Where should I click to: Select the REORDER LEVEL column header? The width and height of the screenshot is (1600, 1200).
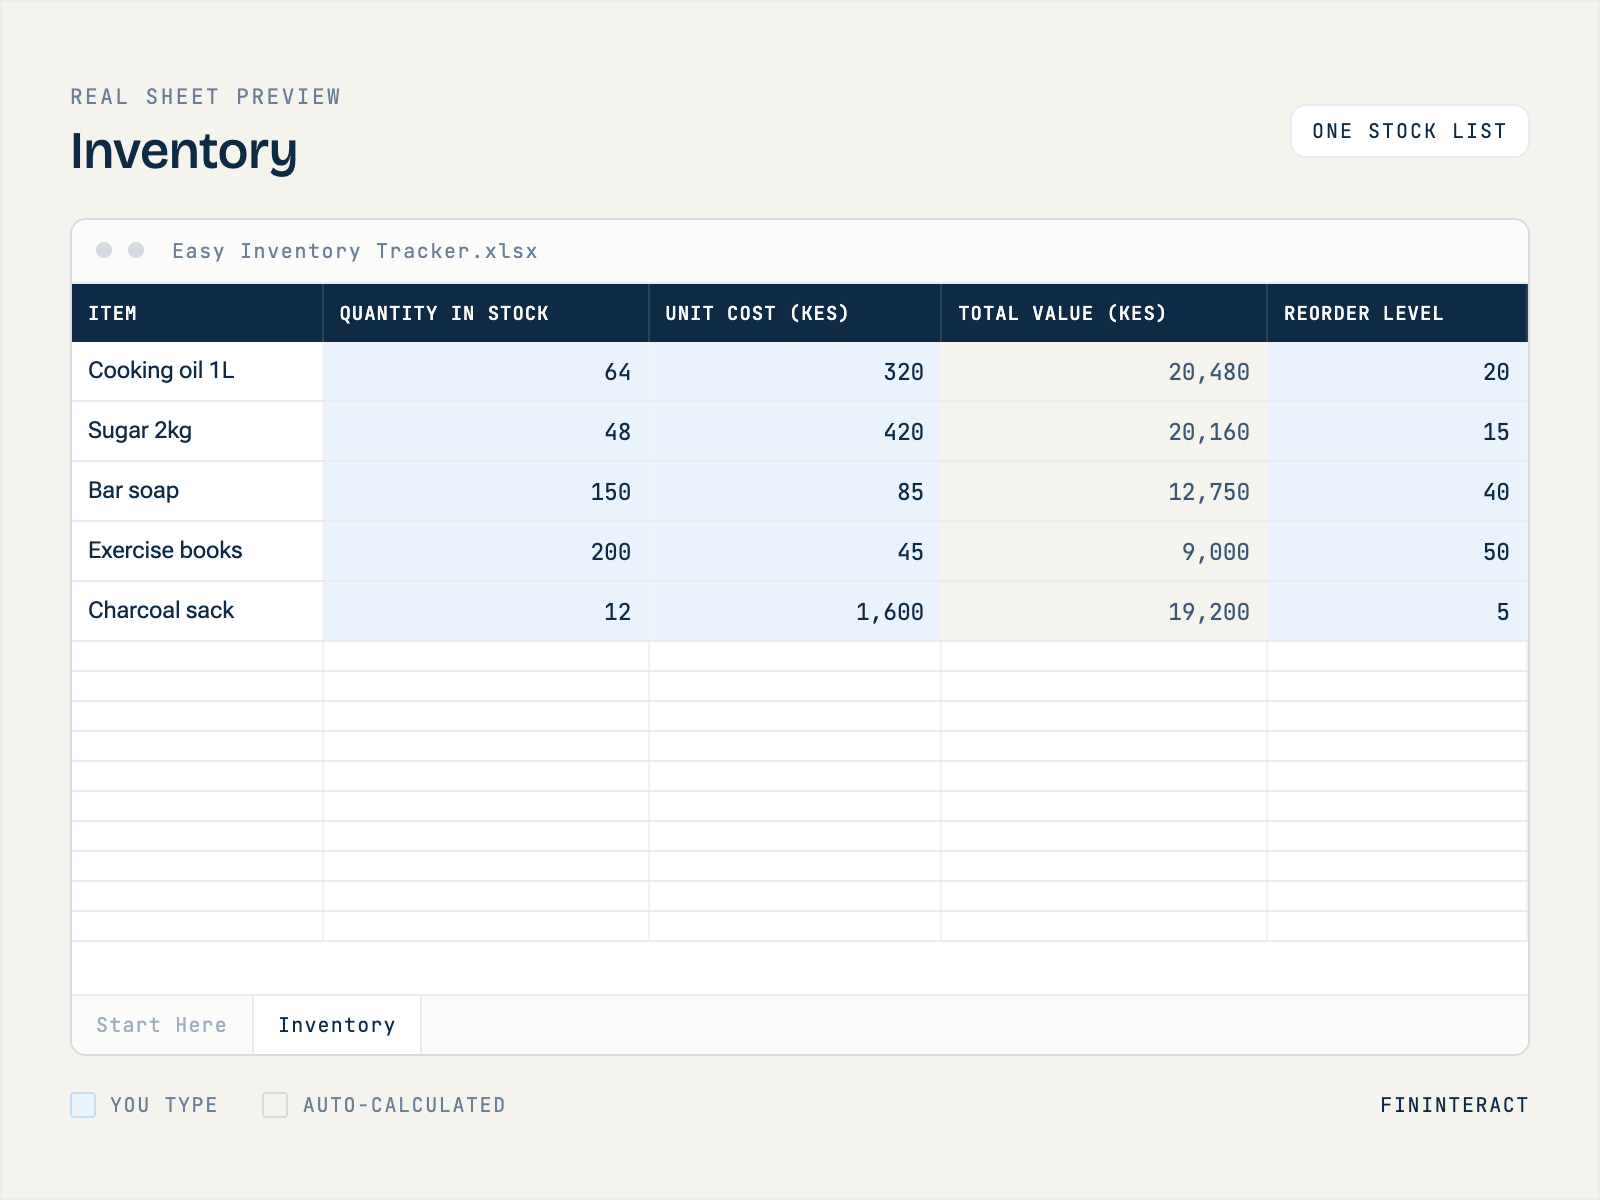coord(1397,313)
